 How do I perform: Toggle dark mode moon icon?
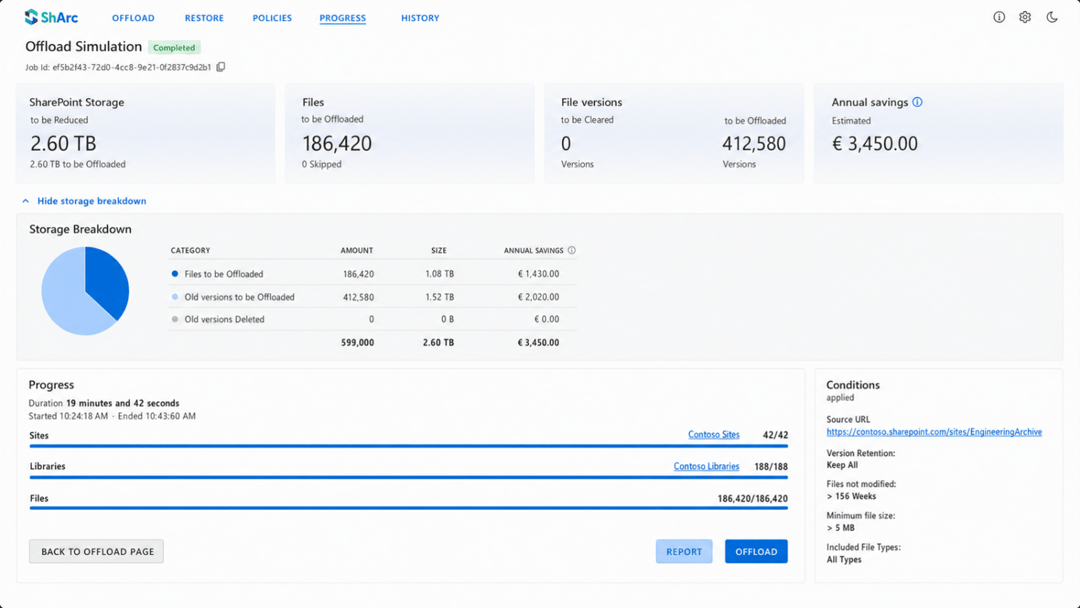click(x=1052, y=17)
